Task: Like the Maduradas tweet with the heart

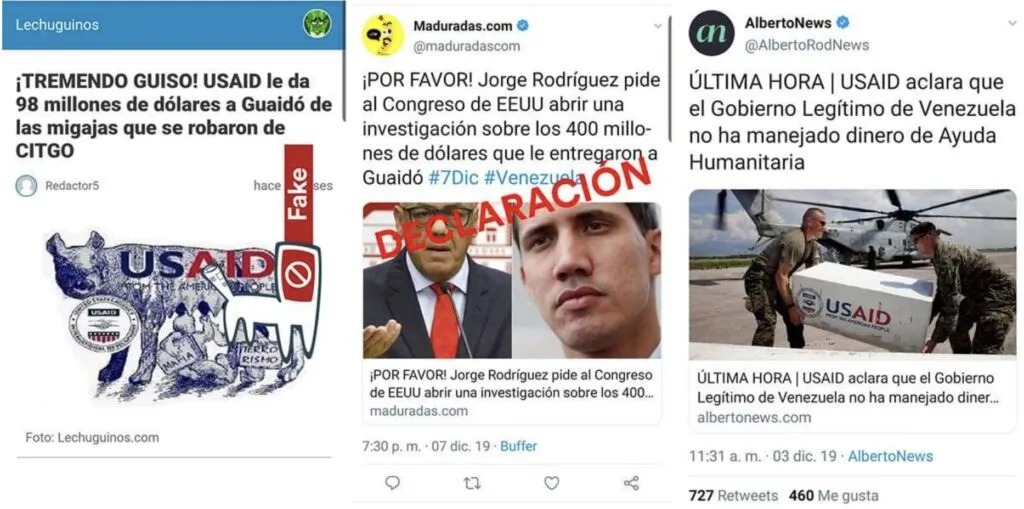Action: [x=552, y=483]
